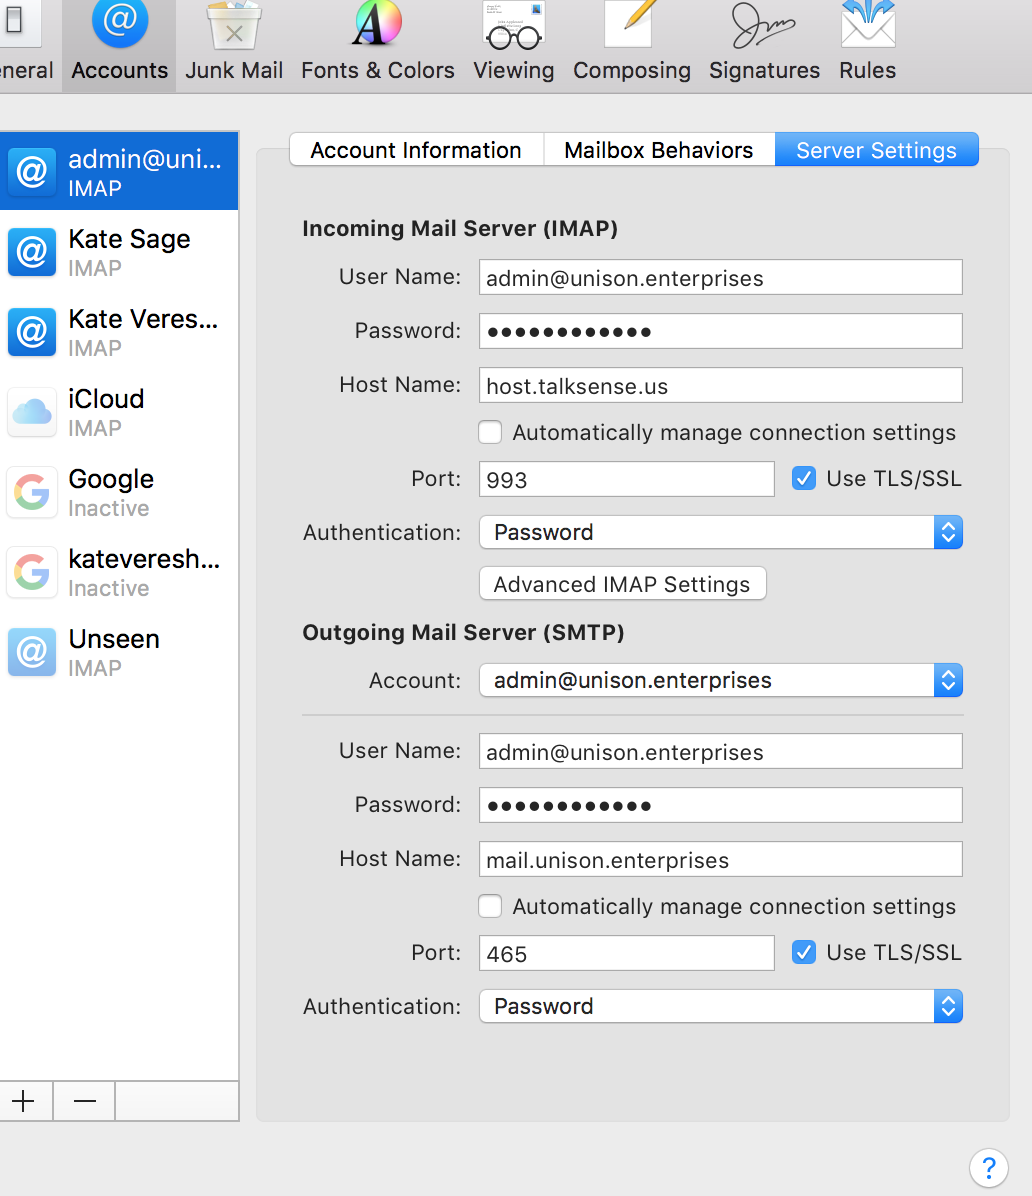Click incoming Host Name field host.talksense.us
This screenshot has height=1196, width=1032.
point(721,386)
